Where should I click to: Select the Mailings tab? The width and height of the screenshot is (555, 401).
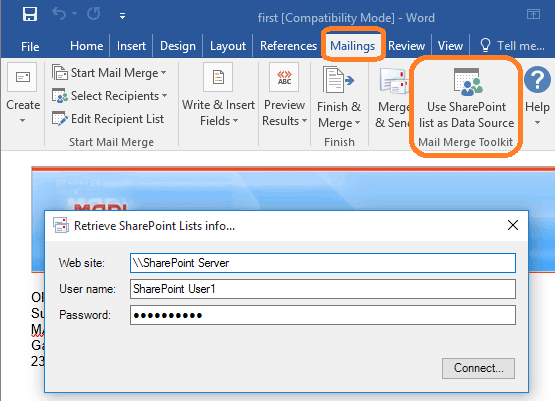point(353,46)
